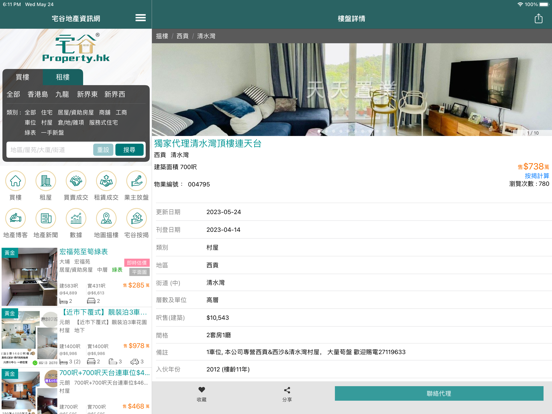Screen dimensions: 552x414
Task: Select the 租樓 tab
Action: [x=63, y=77]
